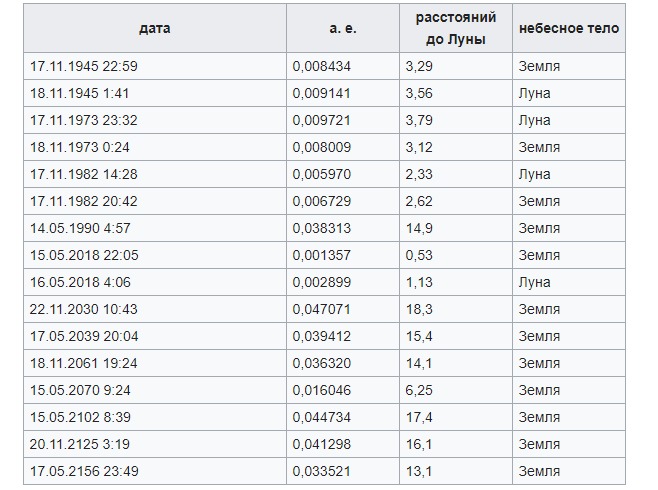Screen dimensions: 658x490
Task: Click 'Земля' in the 17.05.2039 row
Action: pyautogui.click(x=539, y=336)
